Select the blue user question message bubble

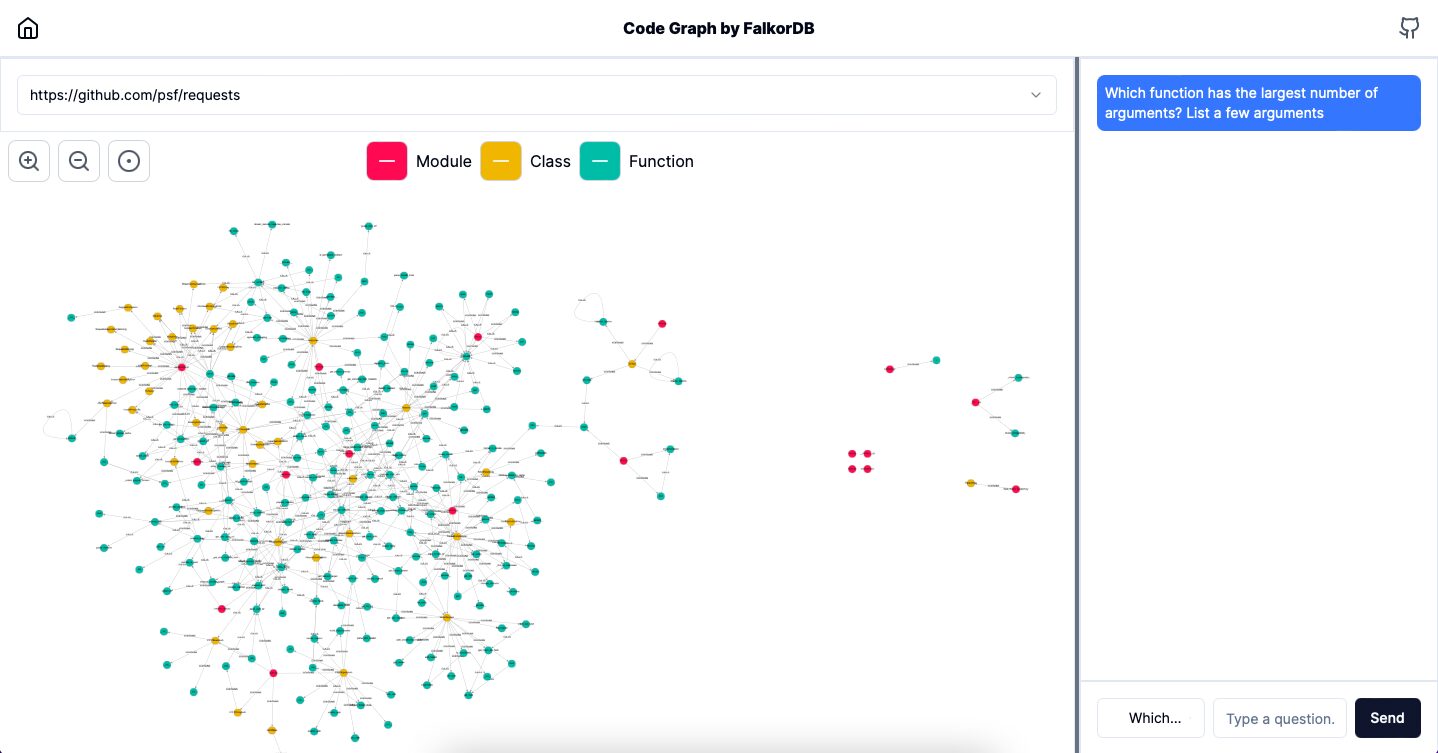1259,103
